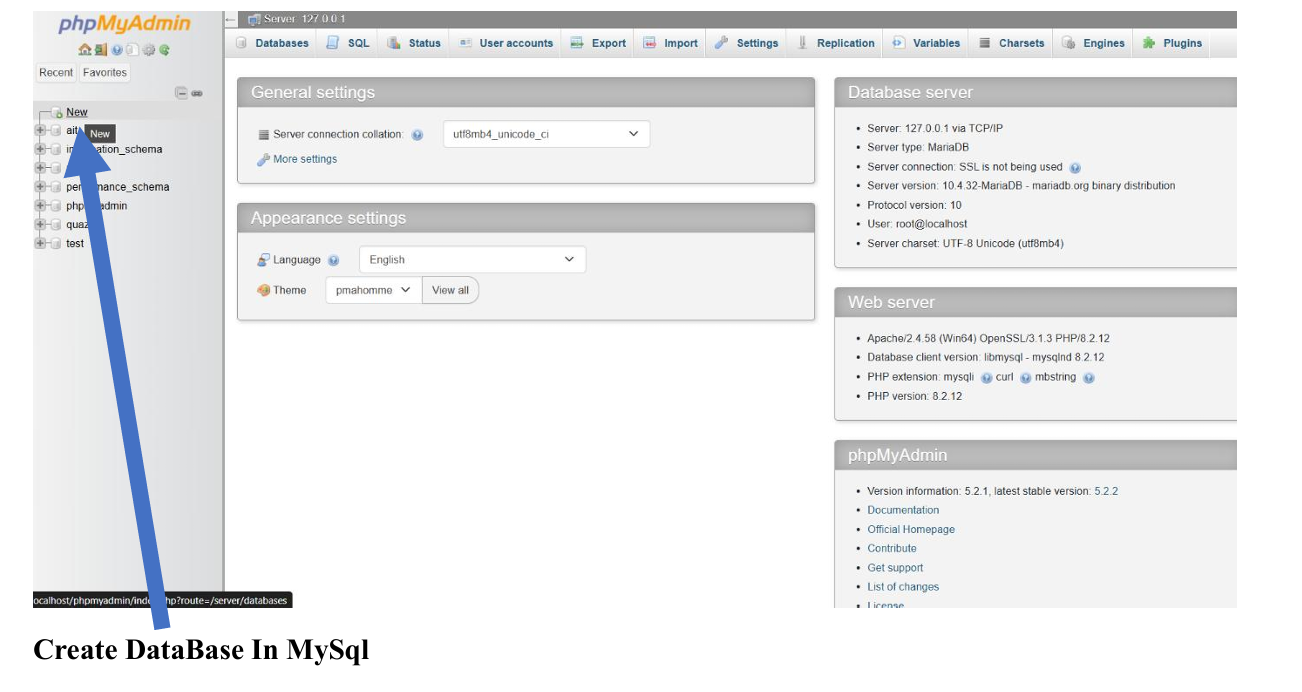Switch to the Charsets tab

pos(1011,43)
